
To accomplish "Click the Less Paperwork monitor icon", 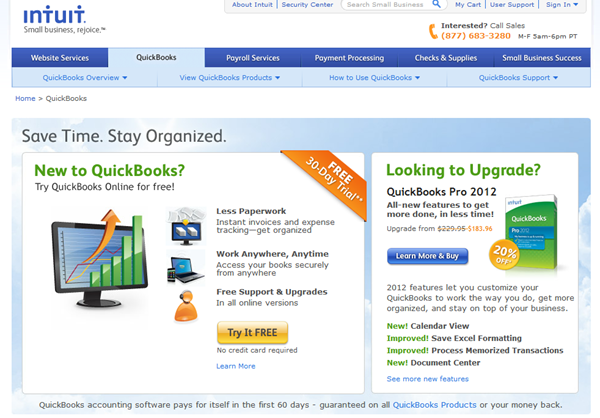I will click(186, 226).
